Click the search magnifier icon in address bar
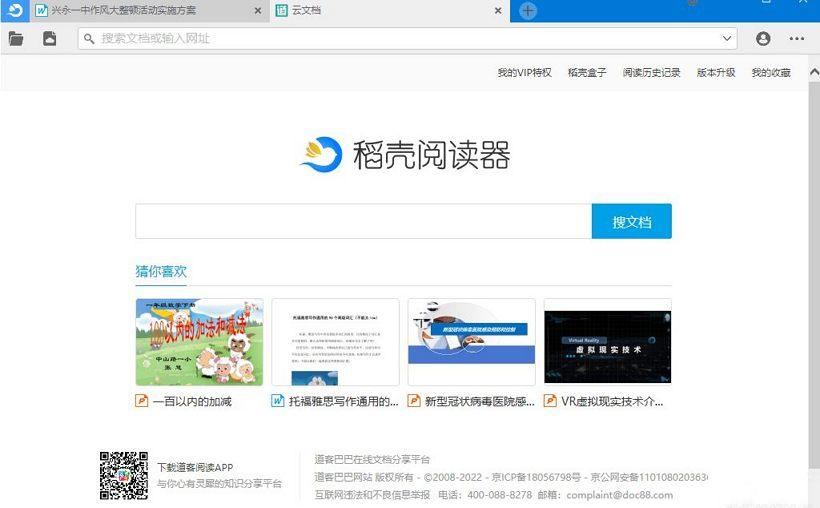The image size is (820, 508). (x=89, y=39)
